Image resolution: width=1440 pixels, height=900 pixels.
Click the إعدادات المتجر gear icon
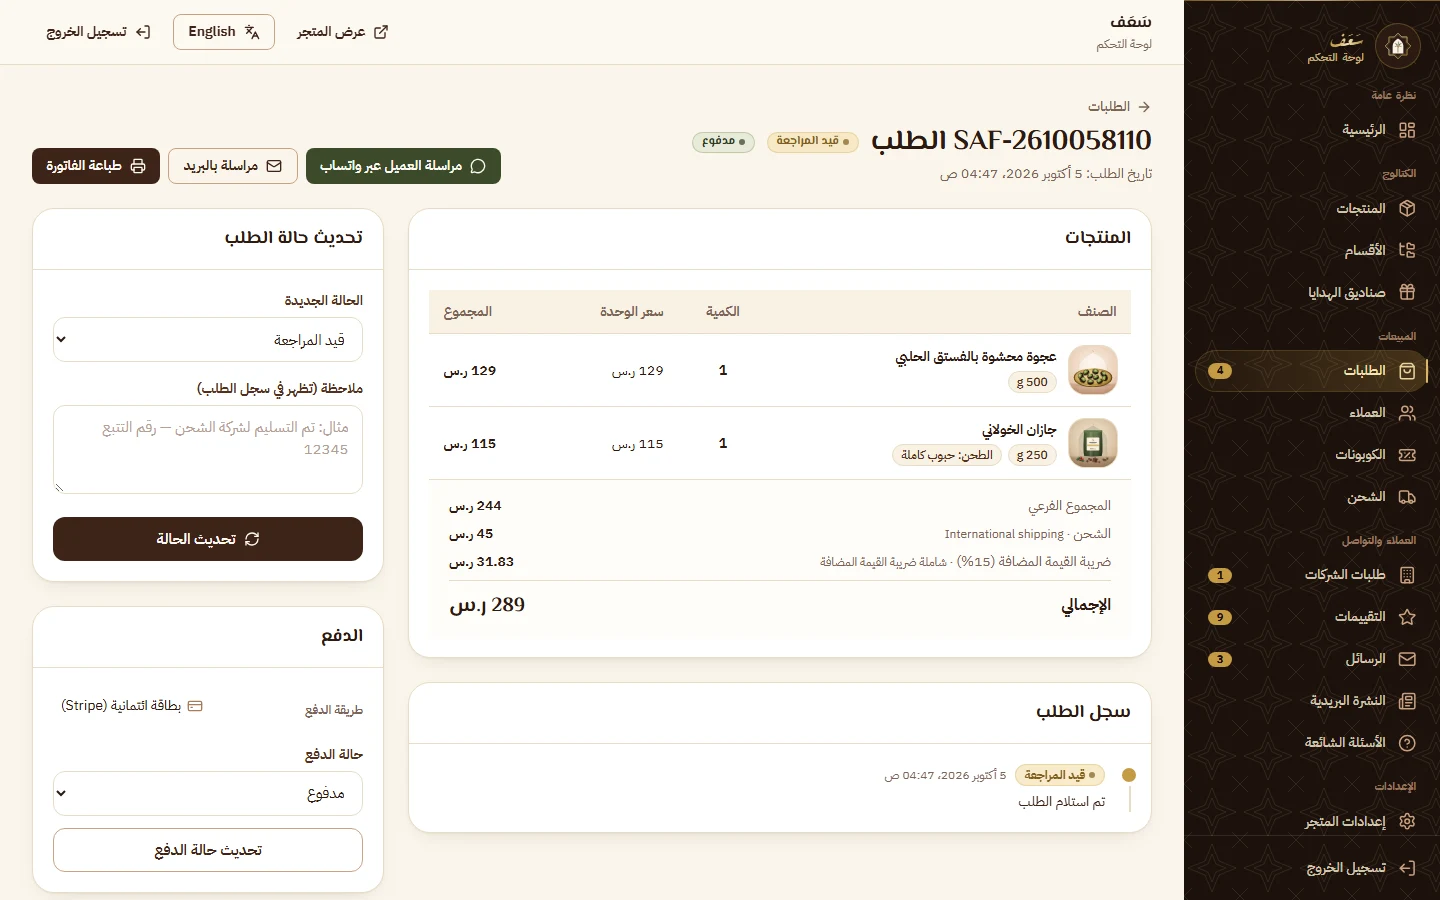click(x=1407, y=821)
